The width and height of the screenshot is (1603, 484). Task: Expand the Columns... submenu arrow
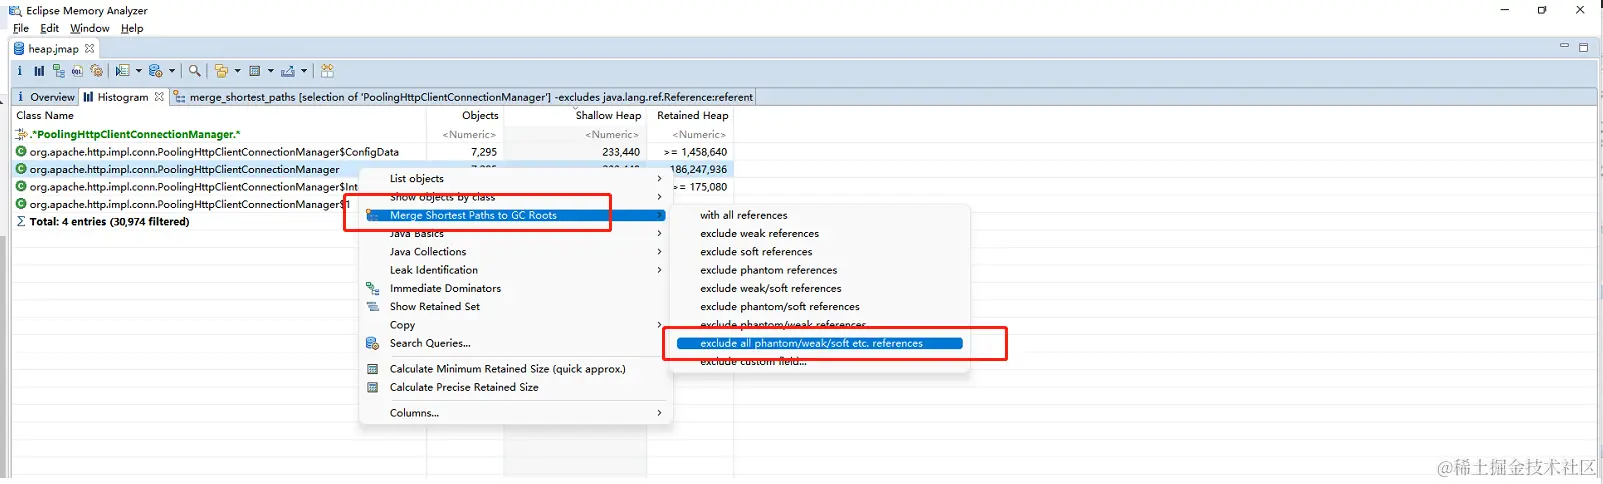point(659,413)
